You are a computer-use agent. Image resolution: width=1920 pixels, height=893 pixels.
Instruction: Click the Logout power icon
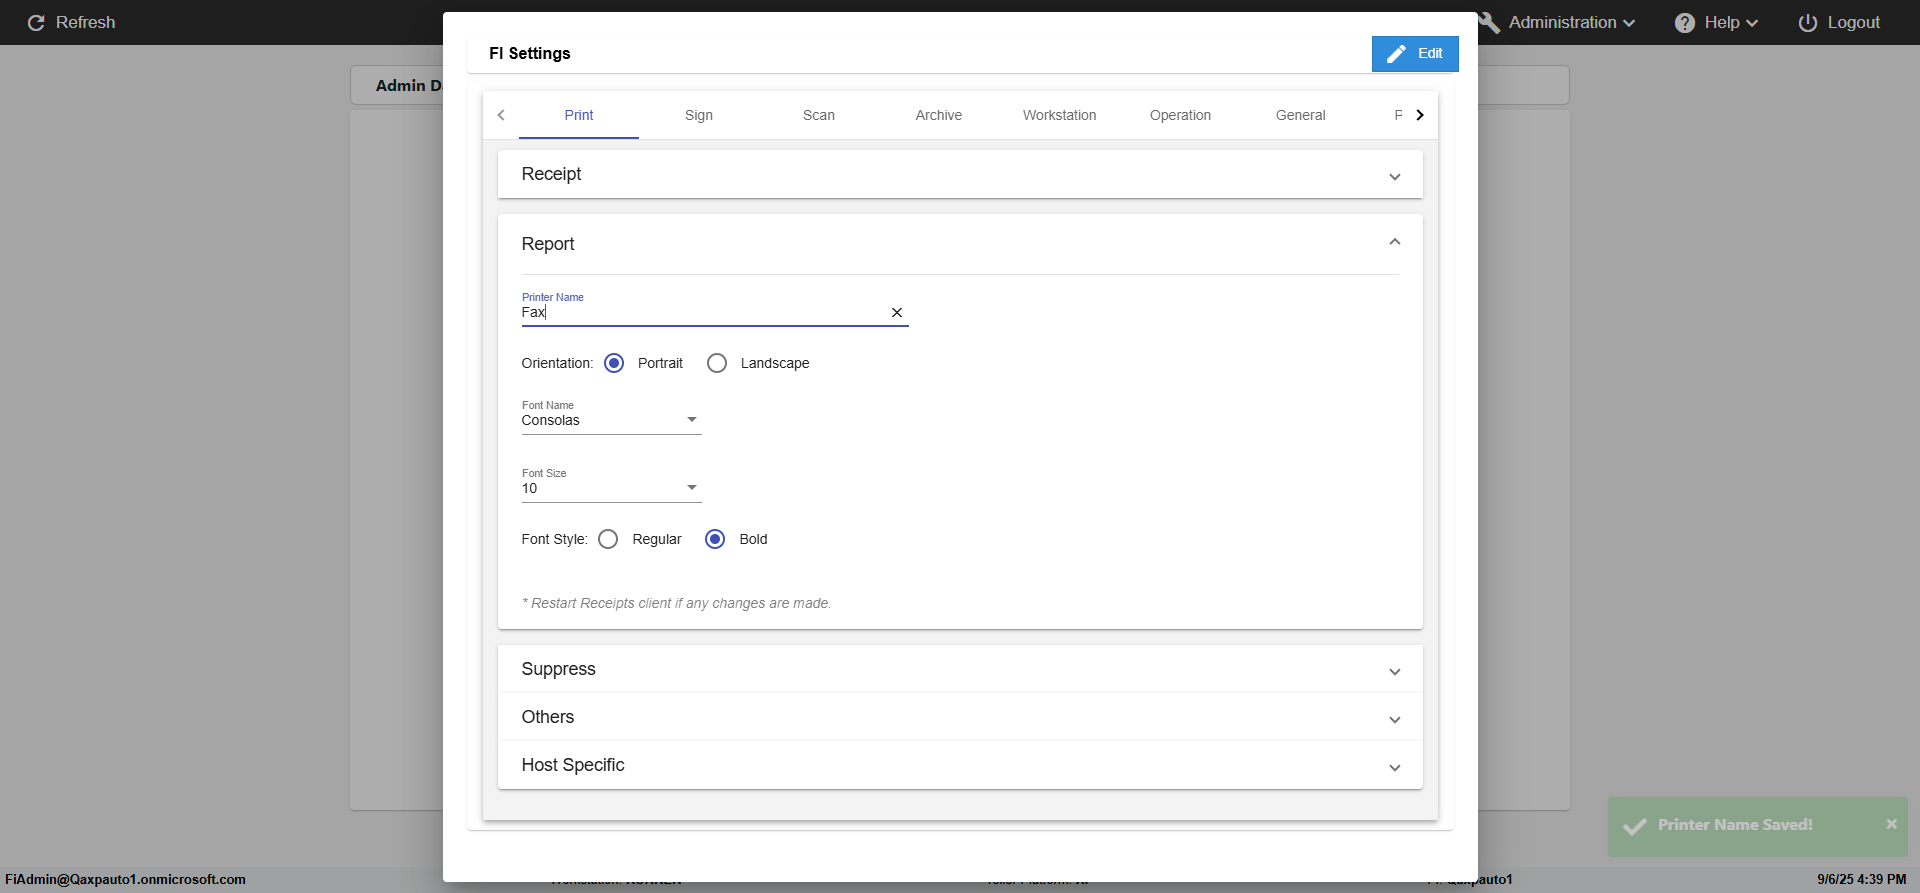(1807, 23)
